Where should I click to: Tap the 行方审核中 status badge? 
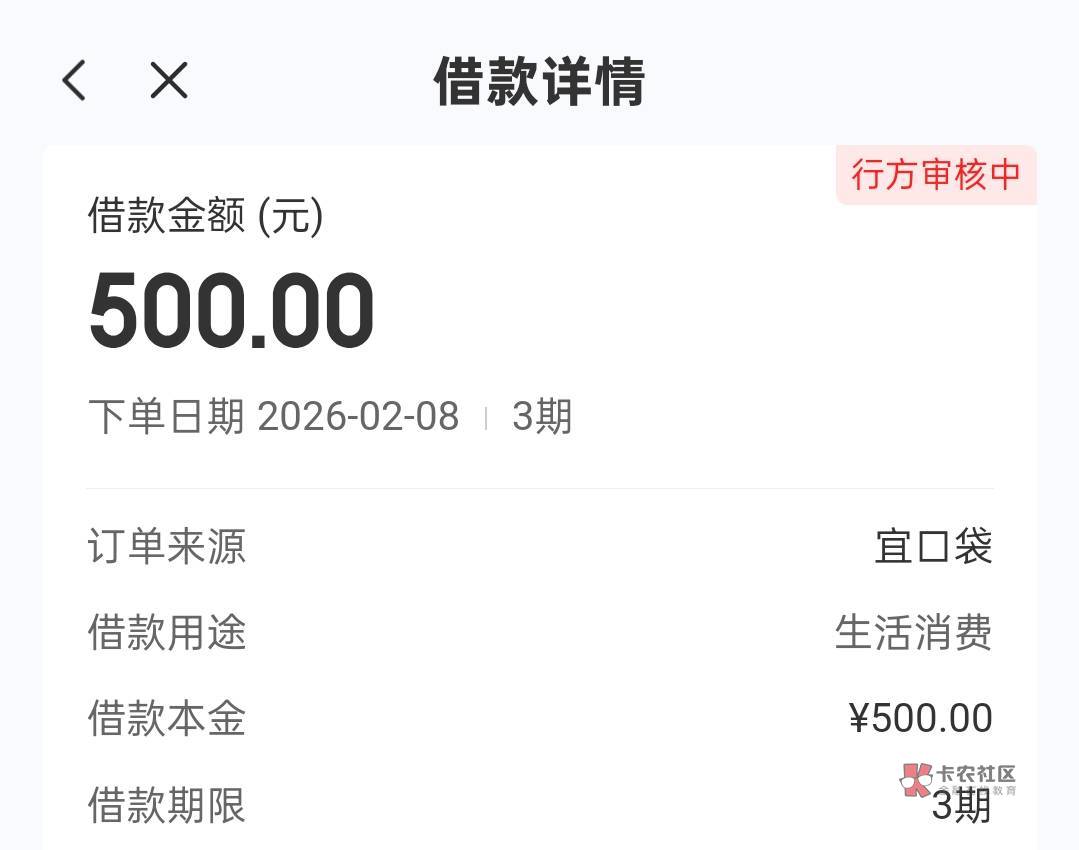935,175
